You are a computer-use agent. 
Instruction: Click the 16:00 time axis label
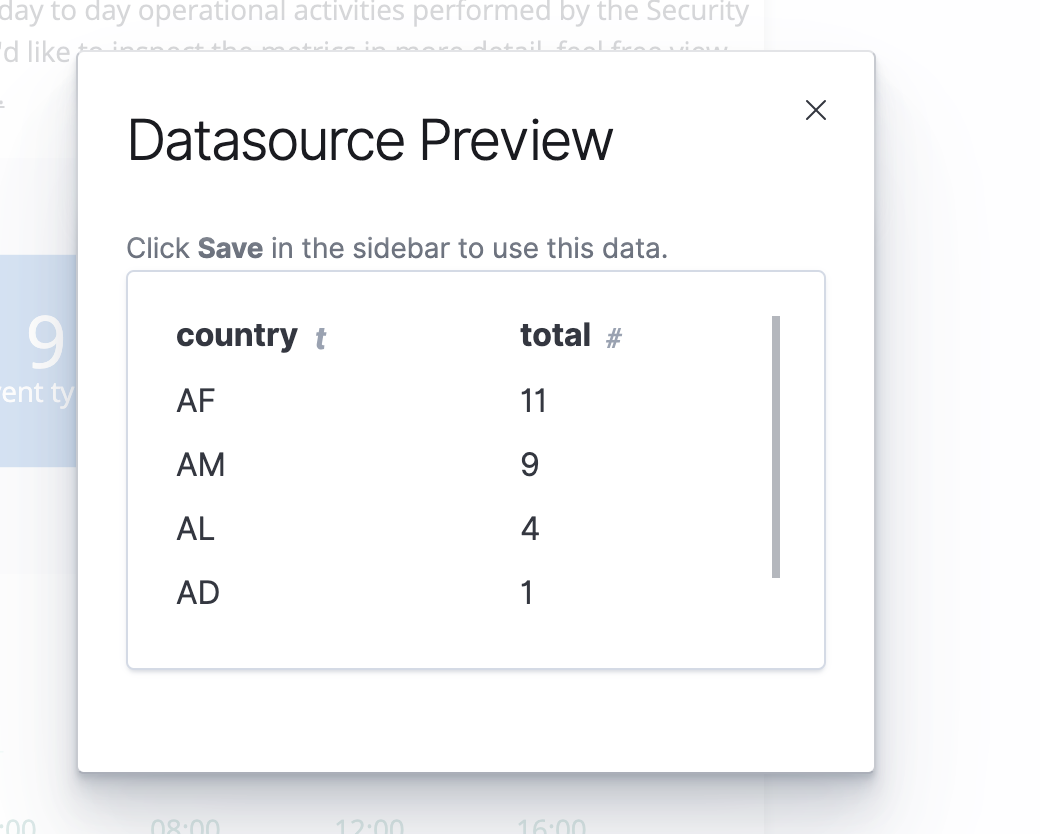[x=552, y=826]
